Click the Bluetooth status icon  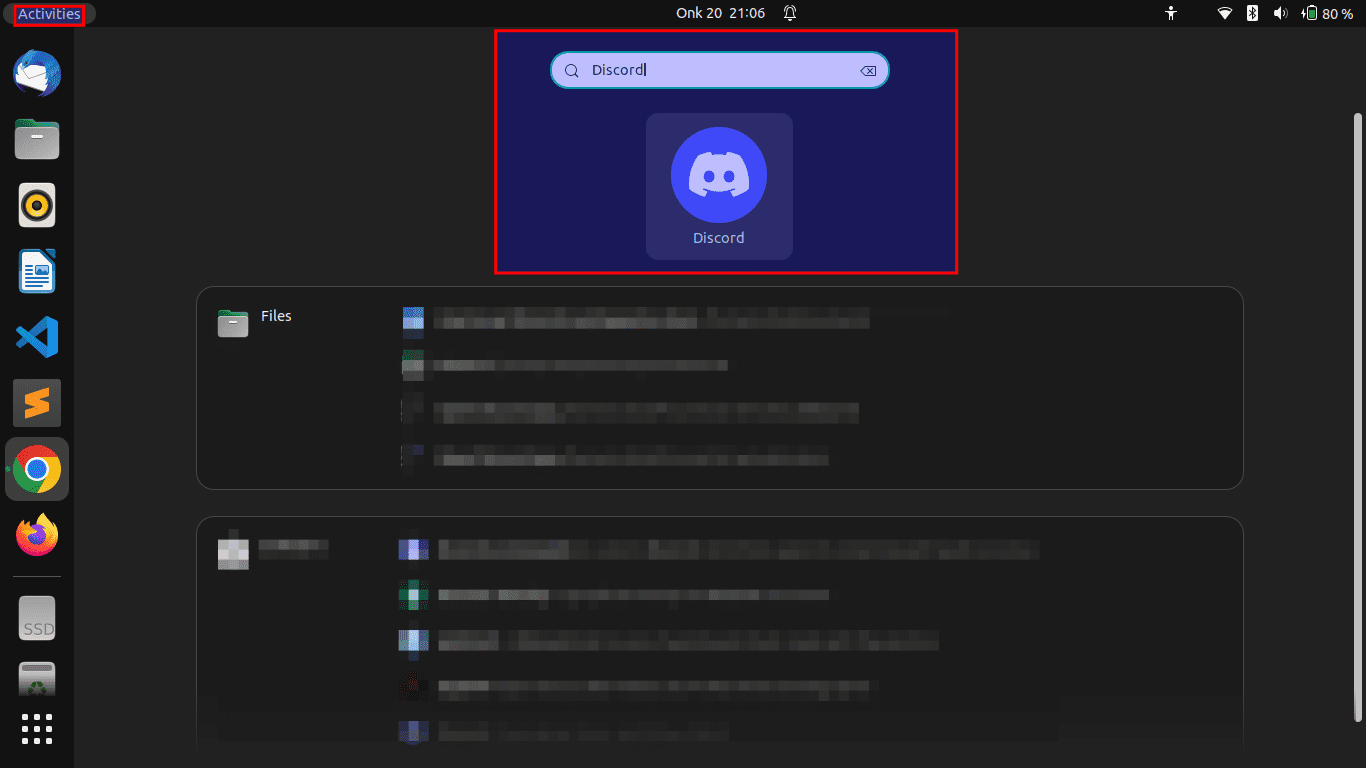click(x=1252, y=14)
